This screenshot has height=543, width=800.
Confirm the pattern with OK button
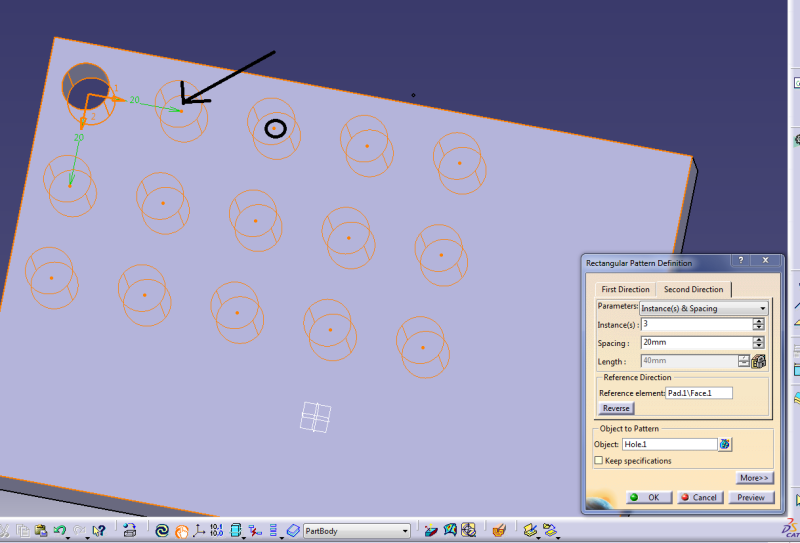(648, 498)
